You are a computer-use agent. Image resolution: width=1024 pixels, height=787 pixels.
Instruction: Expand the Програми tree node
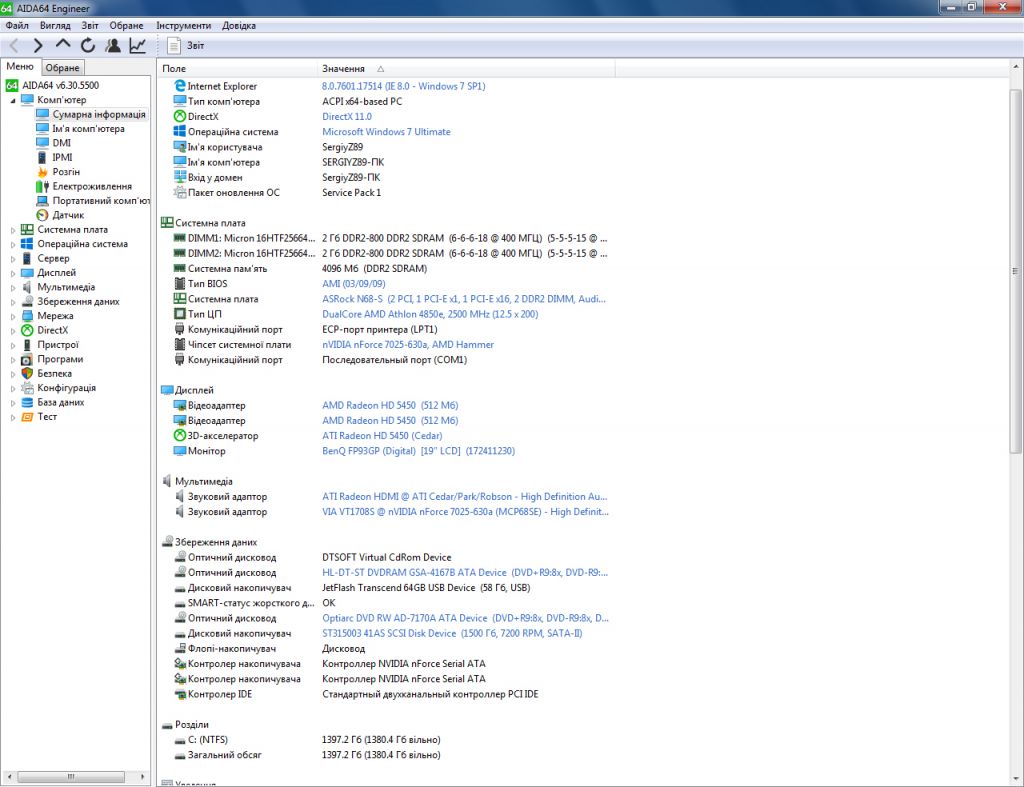click(x=13, y=359)
